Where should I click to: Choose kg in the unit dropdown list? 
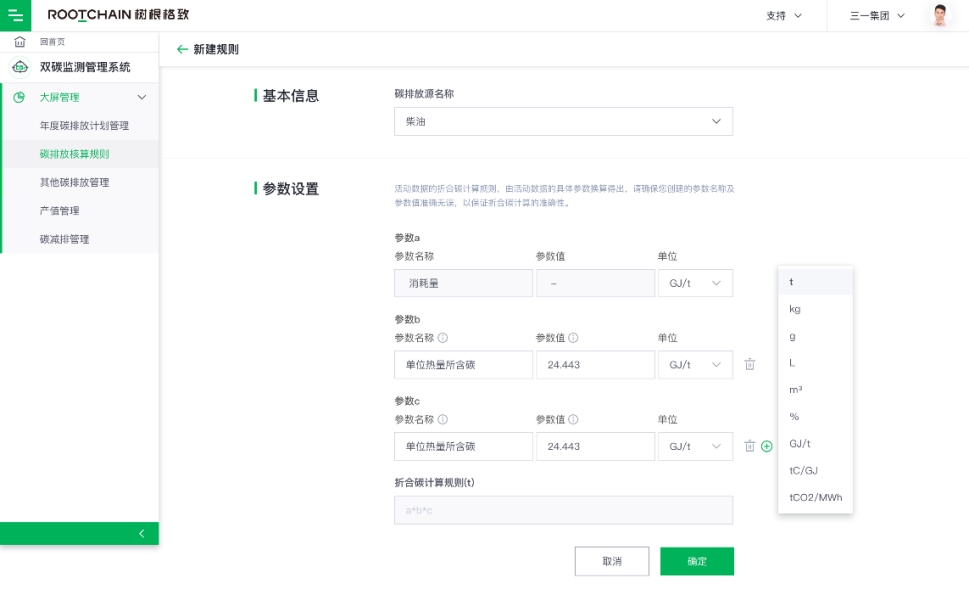pyautogui.click(x=795, y=309)
